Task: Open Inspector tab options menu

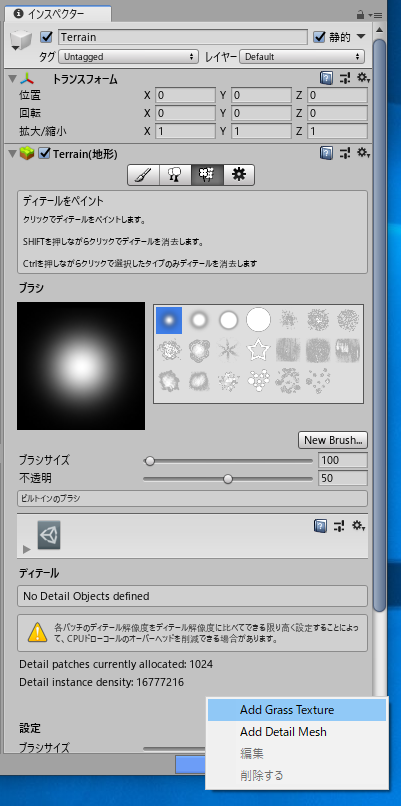Action: [x=377, y=15]
